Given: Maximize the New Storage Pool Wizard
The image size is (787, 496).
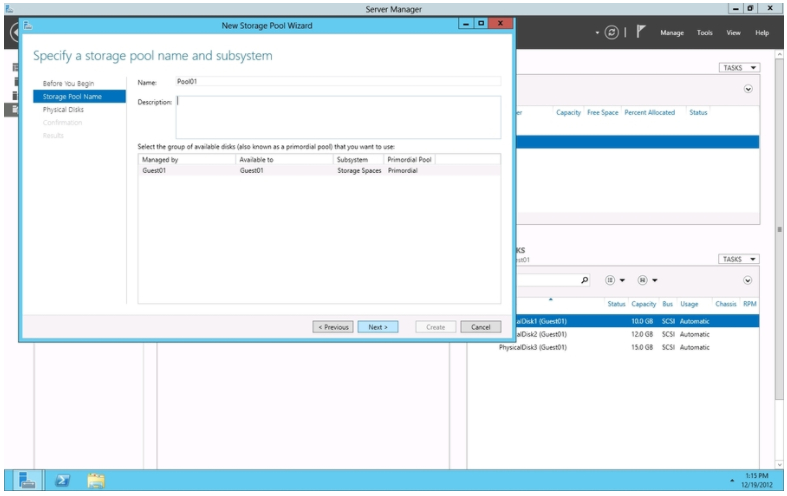Looking at the screenshot, I should pyautogui.click(x=481, y=24).
